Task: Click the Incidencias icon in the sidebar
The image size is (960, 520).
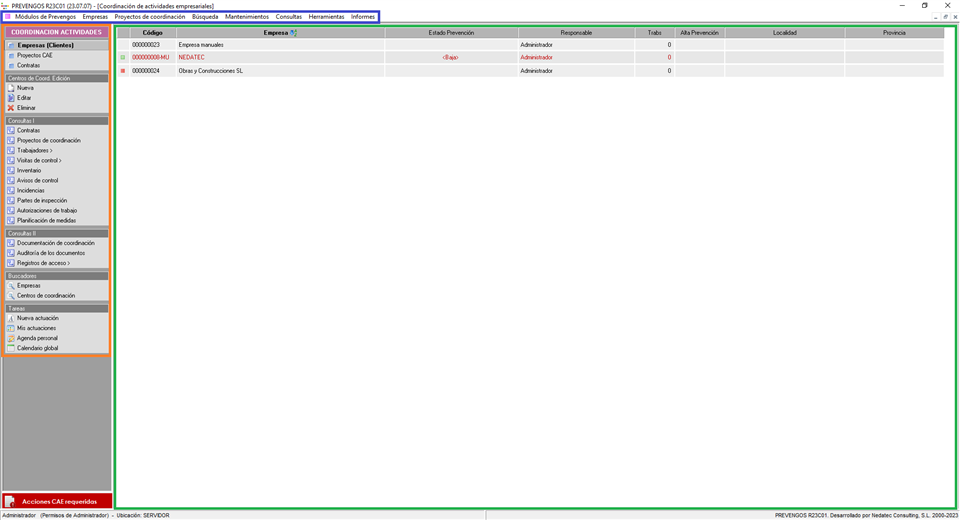Action: 11,191
